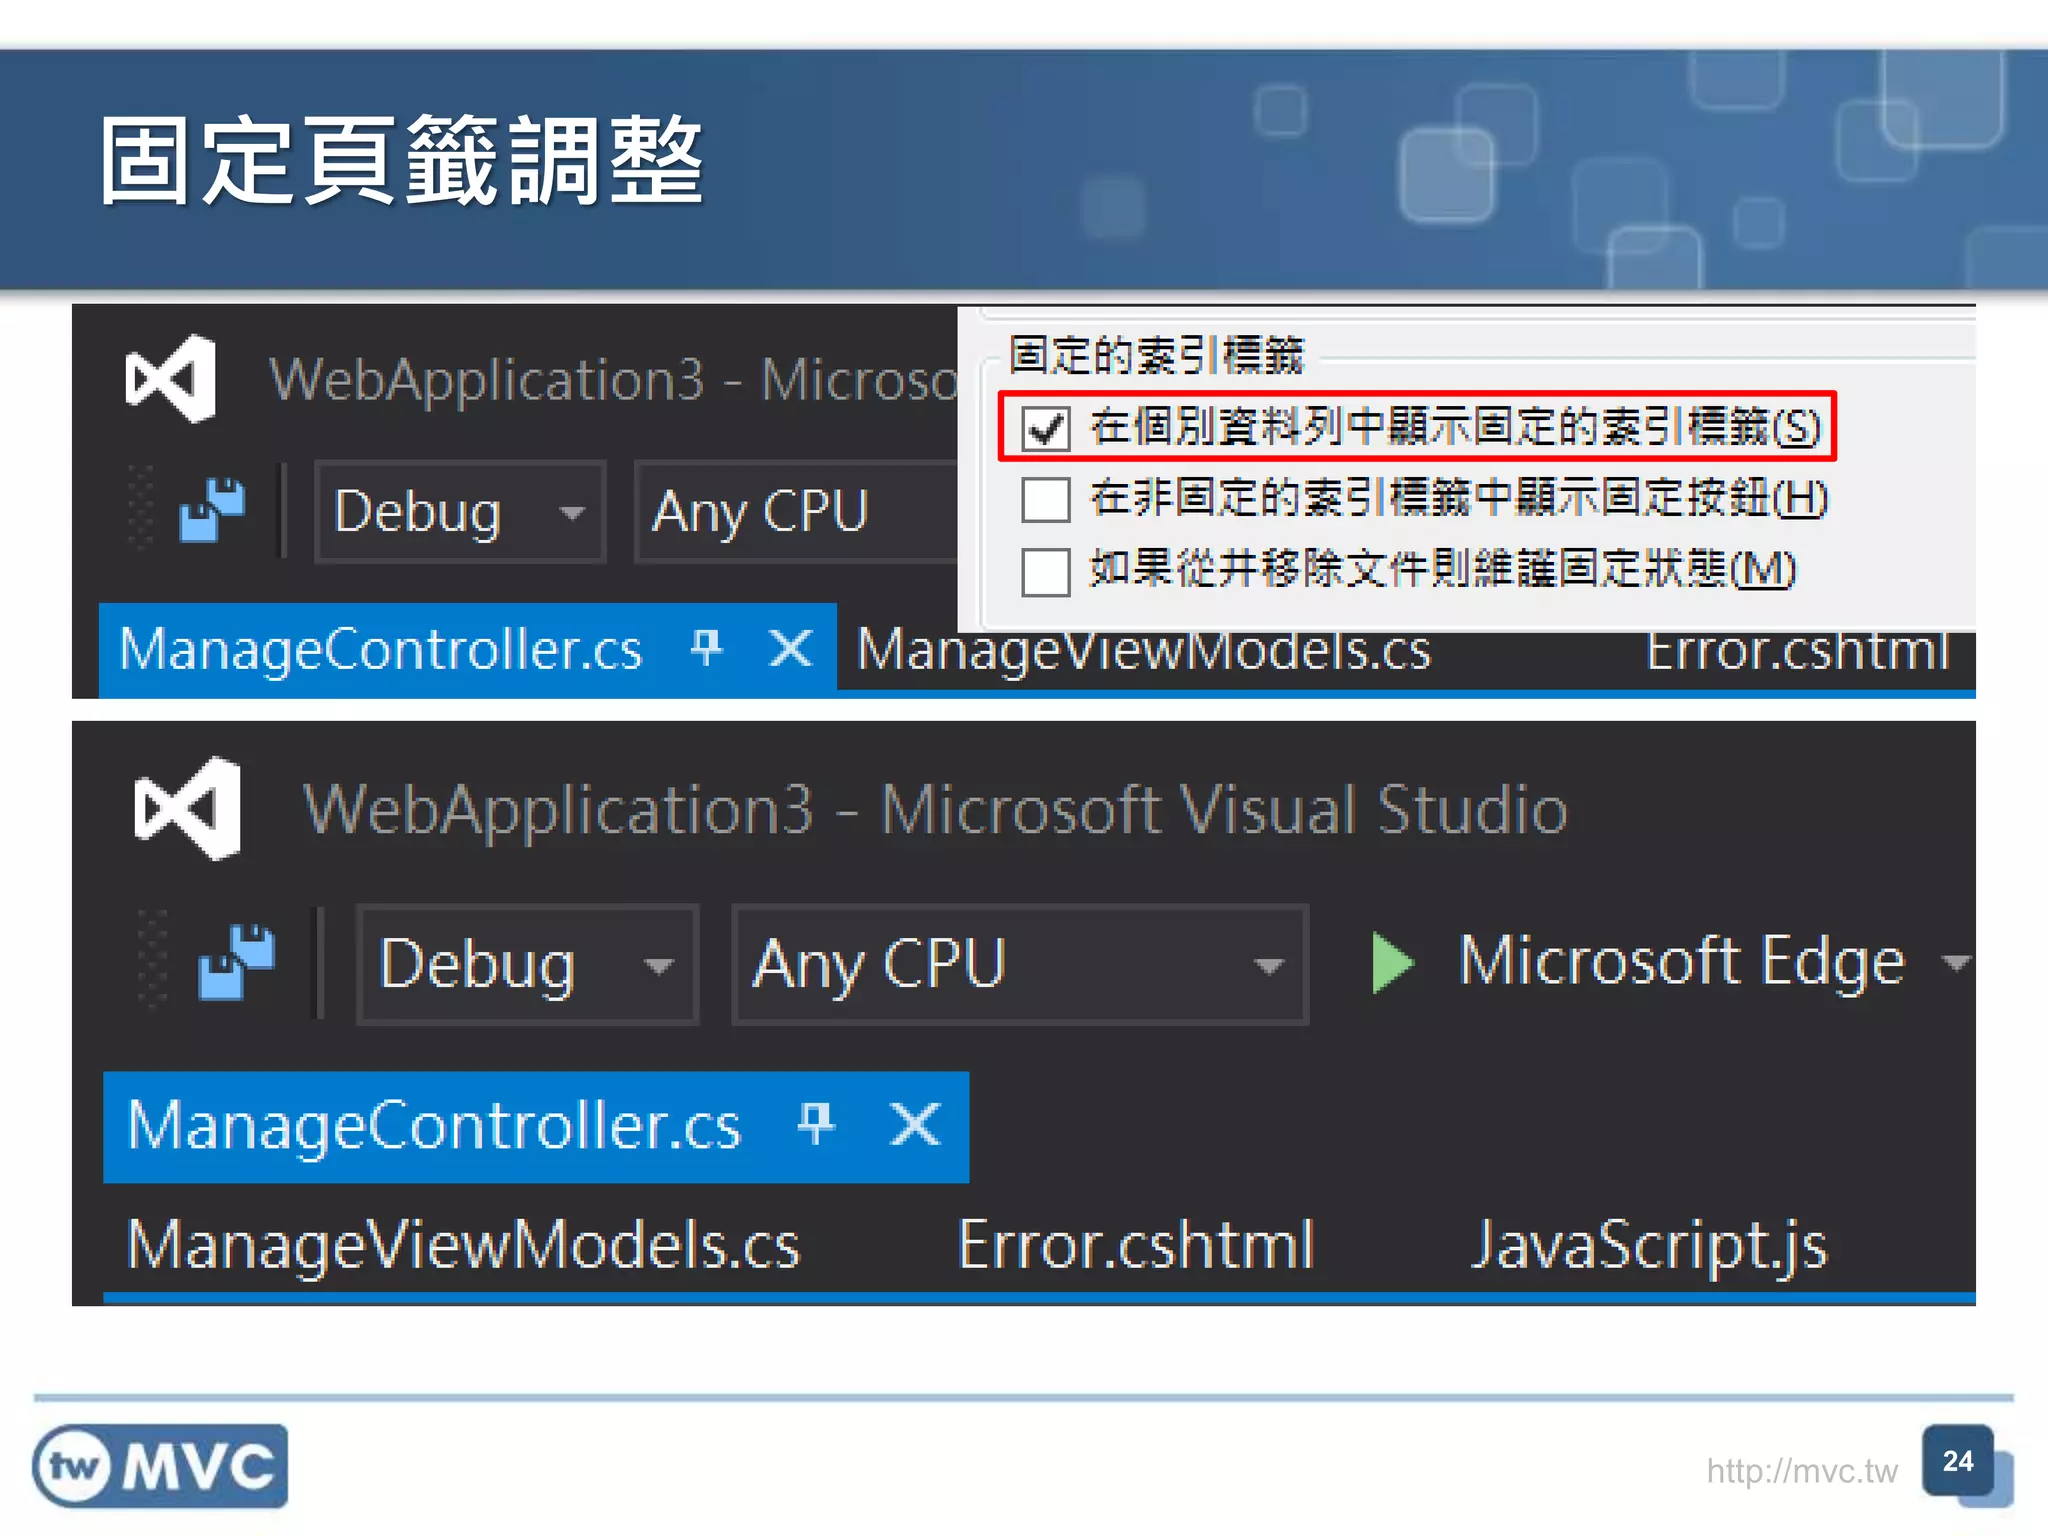
Task: Click the 固定的索引標籤 group label
Action: click(x=1156, y=355)
